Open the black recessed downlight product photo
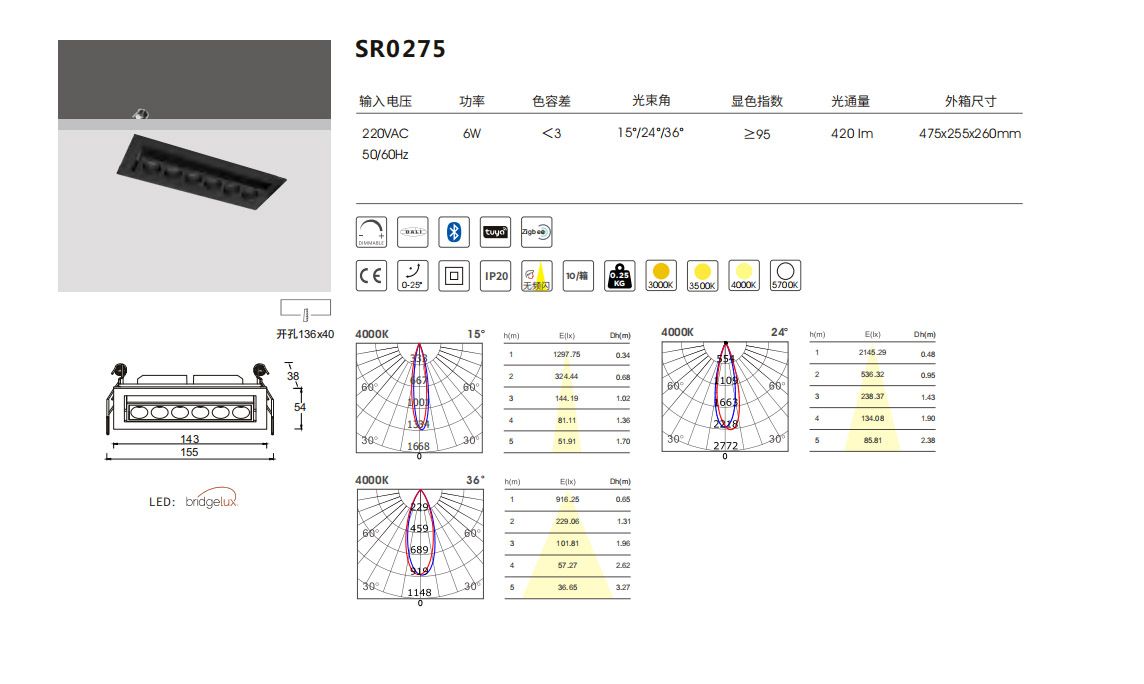 coord(194,166)
